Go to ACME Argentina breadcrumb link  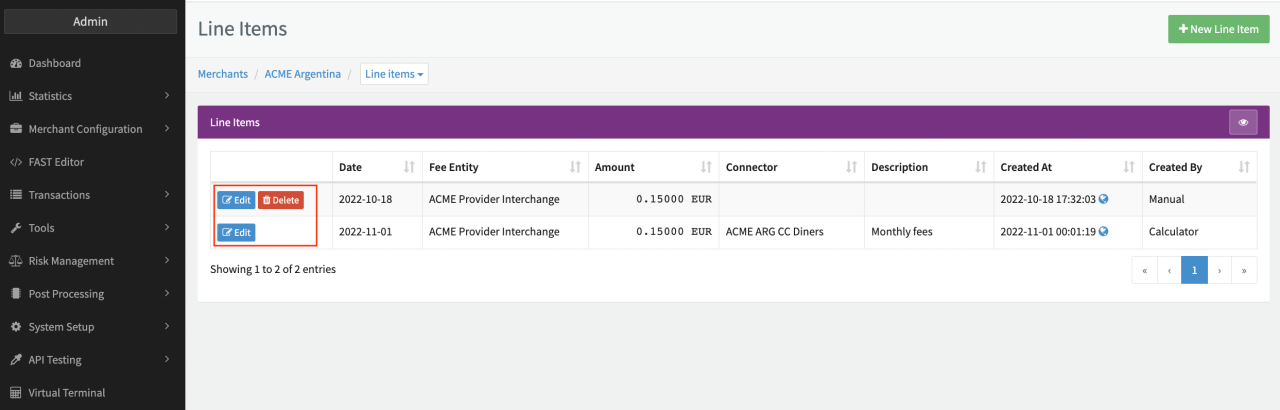303,74
